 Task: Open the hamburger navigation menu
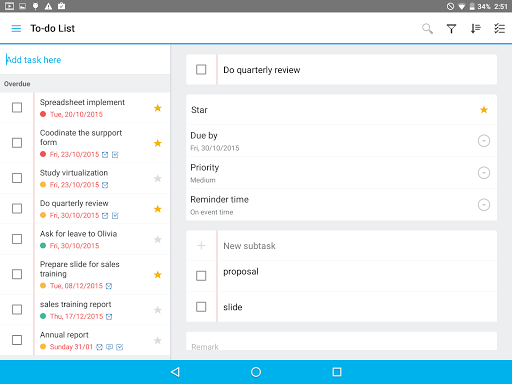16,29
